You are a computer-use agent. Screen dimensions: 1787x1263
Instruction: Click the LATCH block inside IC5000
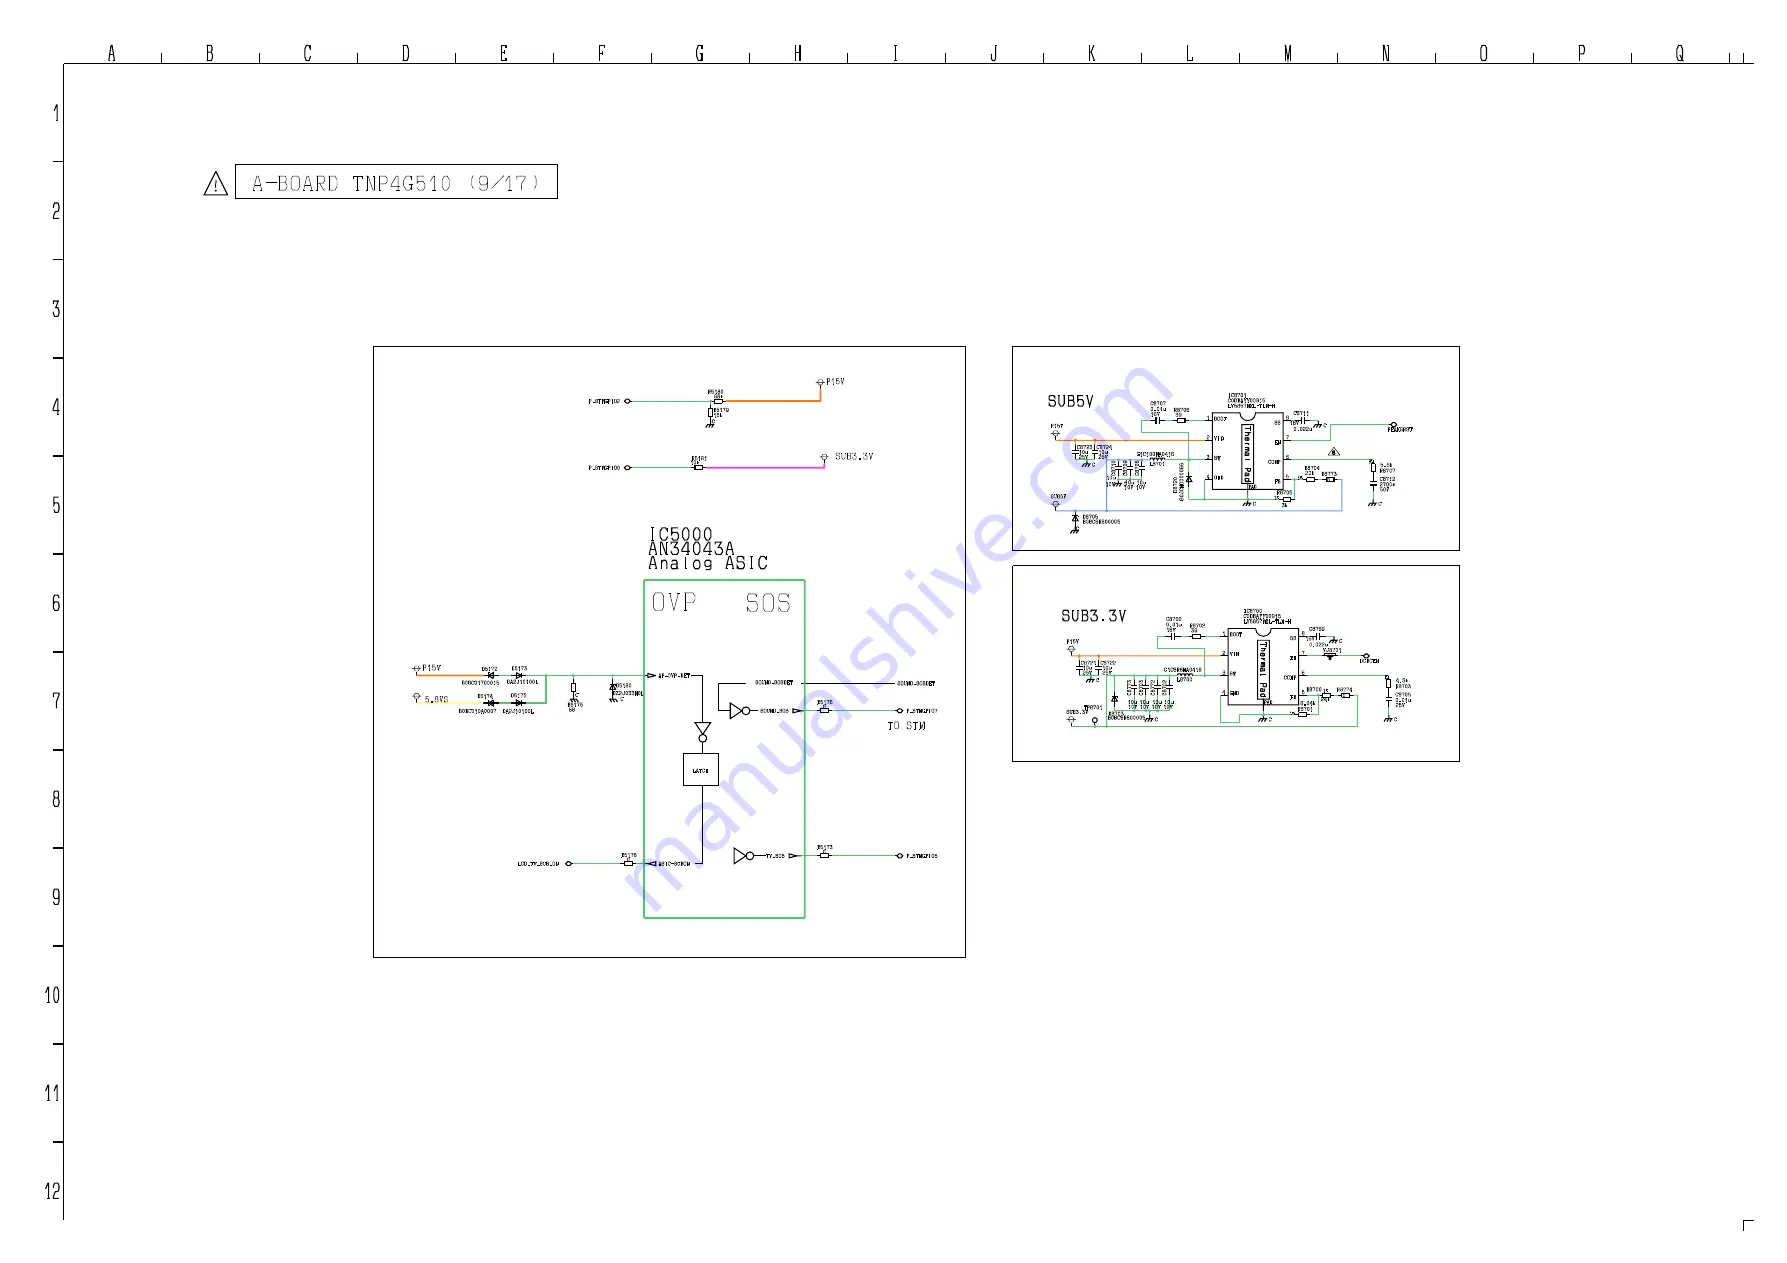point(701,770)
